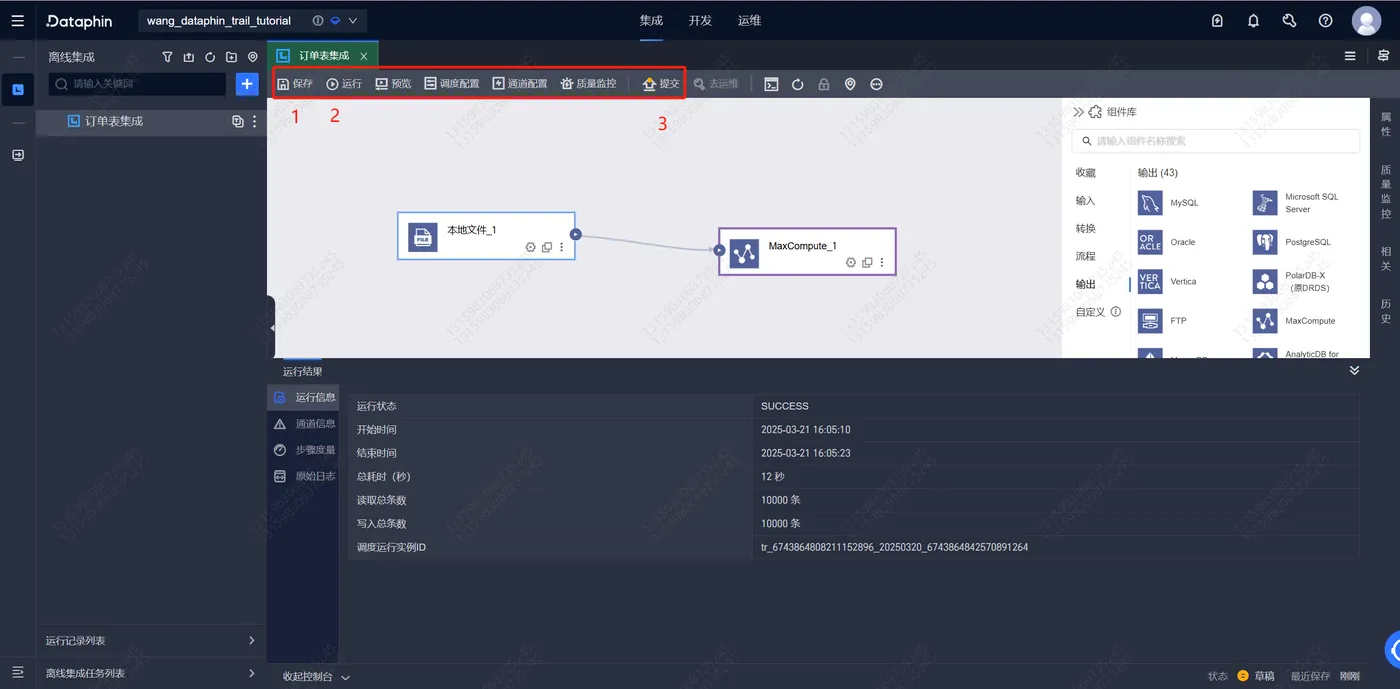Viewport: 1400px width, 689px height.
Task: Open the help question mark icon
Action: (1325, 20)
